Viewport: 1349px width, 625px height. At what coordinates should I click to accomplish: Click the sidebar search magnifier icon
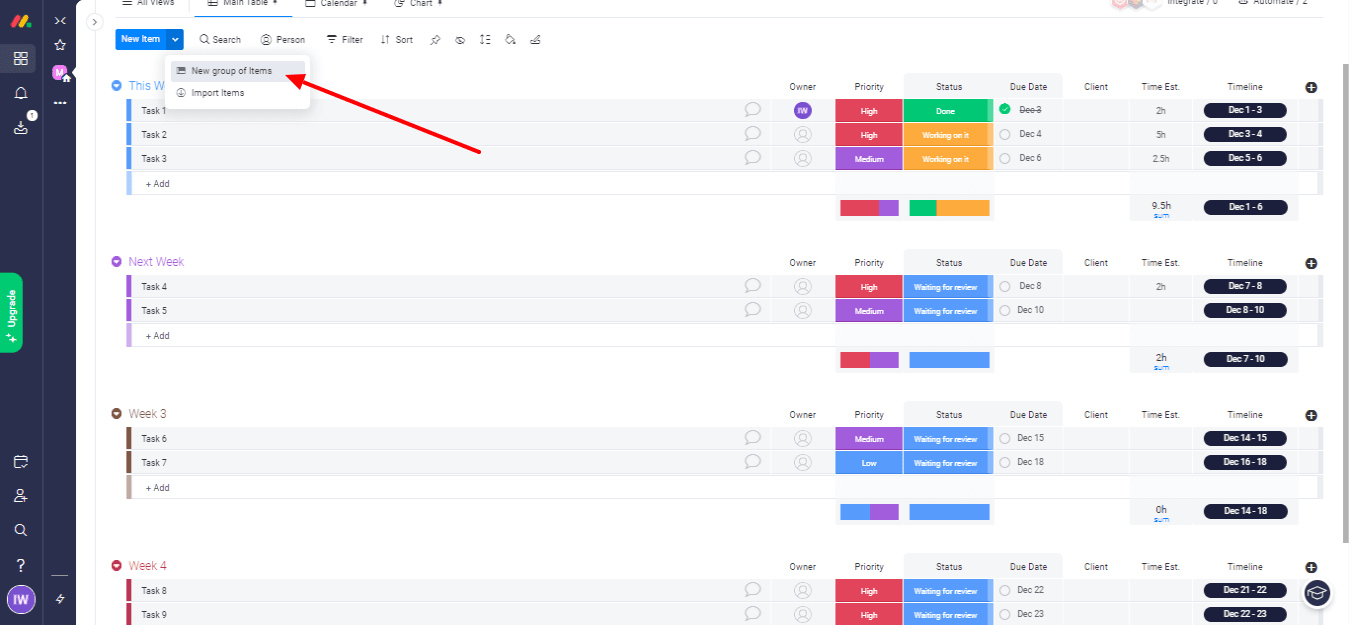(x=20, y=530)
